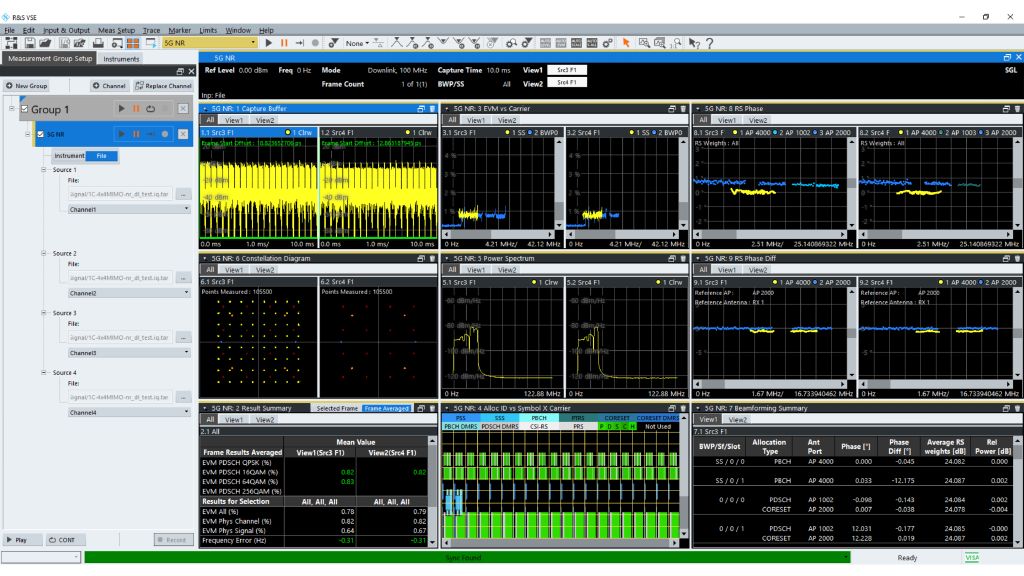
Task: Browse for the Source 1 file with ... button
Action: [184, 195]
